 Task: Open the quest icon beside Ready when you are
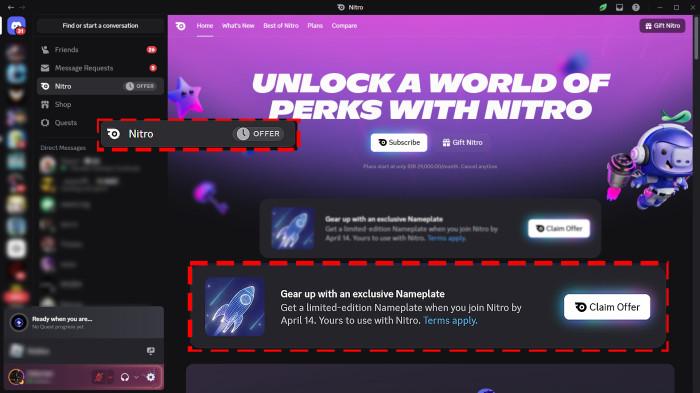pyautogui.click(x=19, y=322)
